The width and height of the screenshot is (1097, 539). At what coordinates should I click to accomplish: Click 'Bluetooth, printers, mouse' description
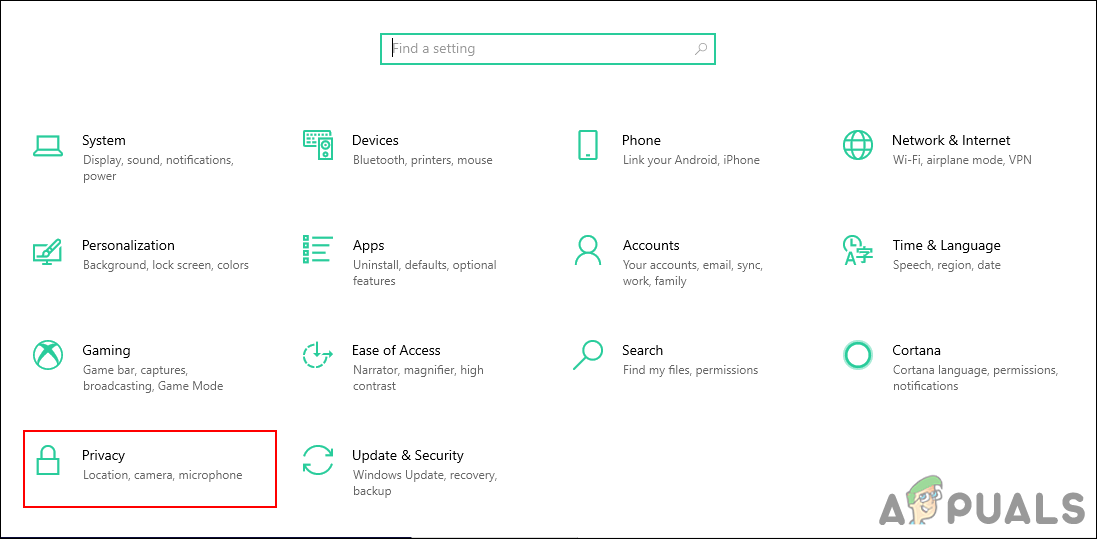[x=423, y=160]
